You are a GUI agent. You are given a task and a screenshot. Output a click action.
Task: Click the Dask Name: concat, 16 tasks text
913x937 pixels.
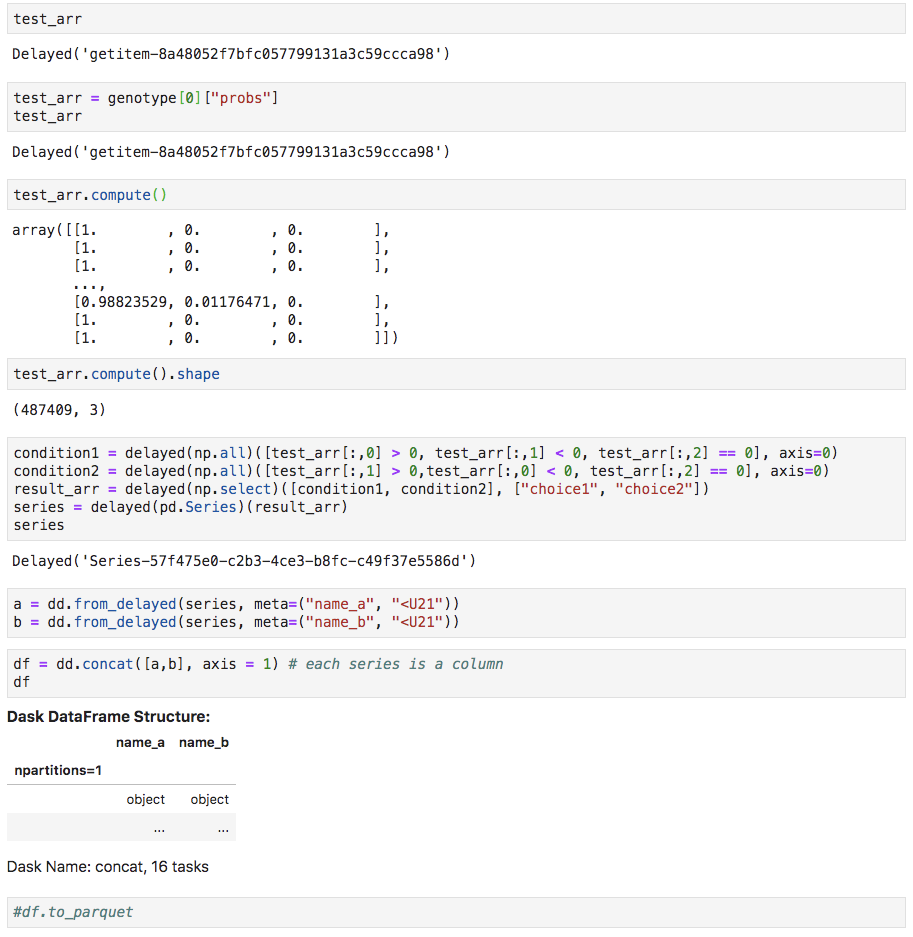click(x=110, y=866)
